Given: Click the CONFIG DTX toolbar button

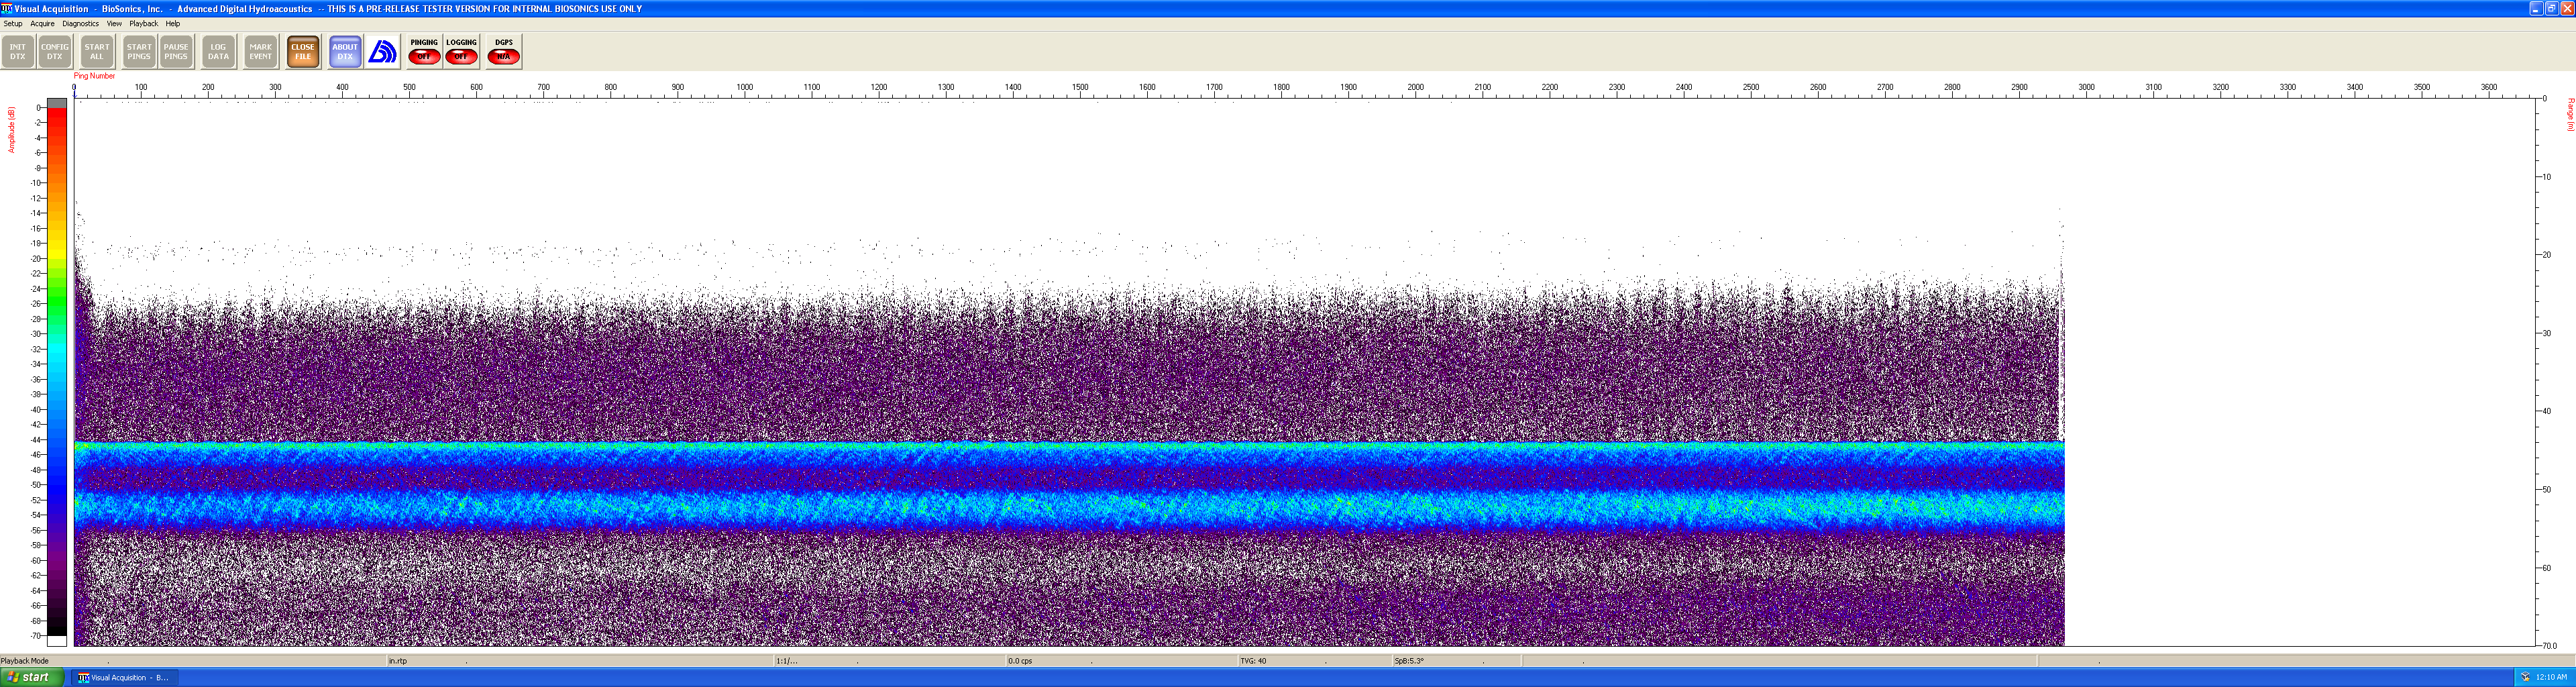Looking at the screenshot, I should 55,52.
